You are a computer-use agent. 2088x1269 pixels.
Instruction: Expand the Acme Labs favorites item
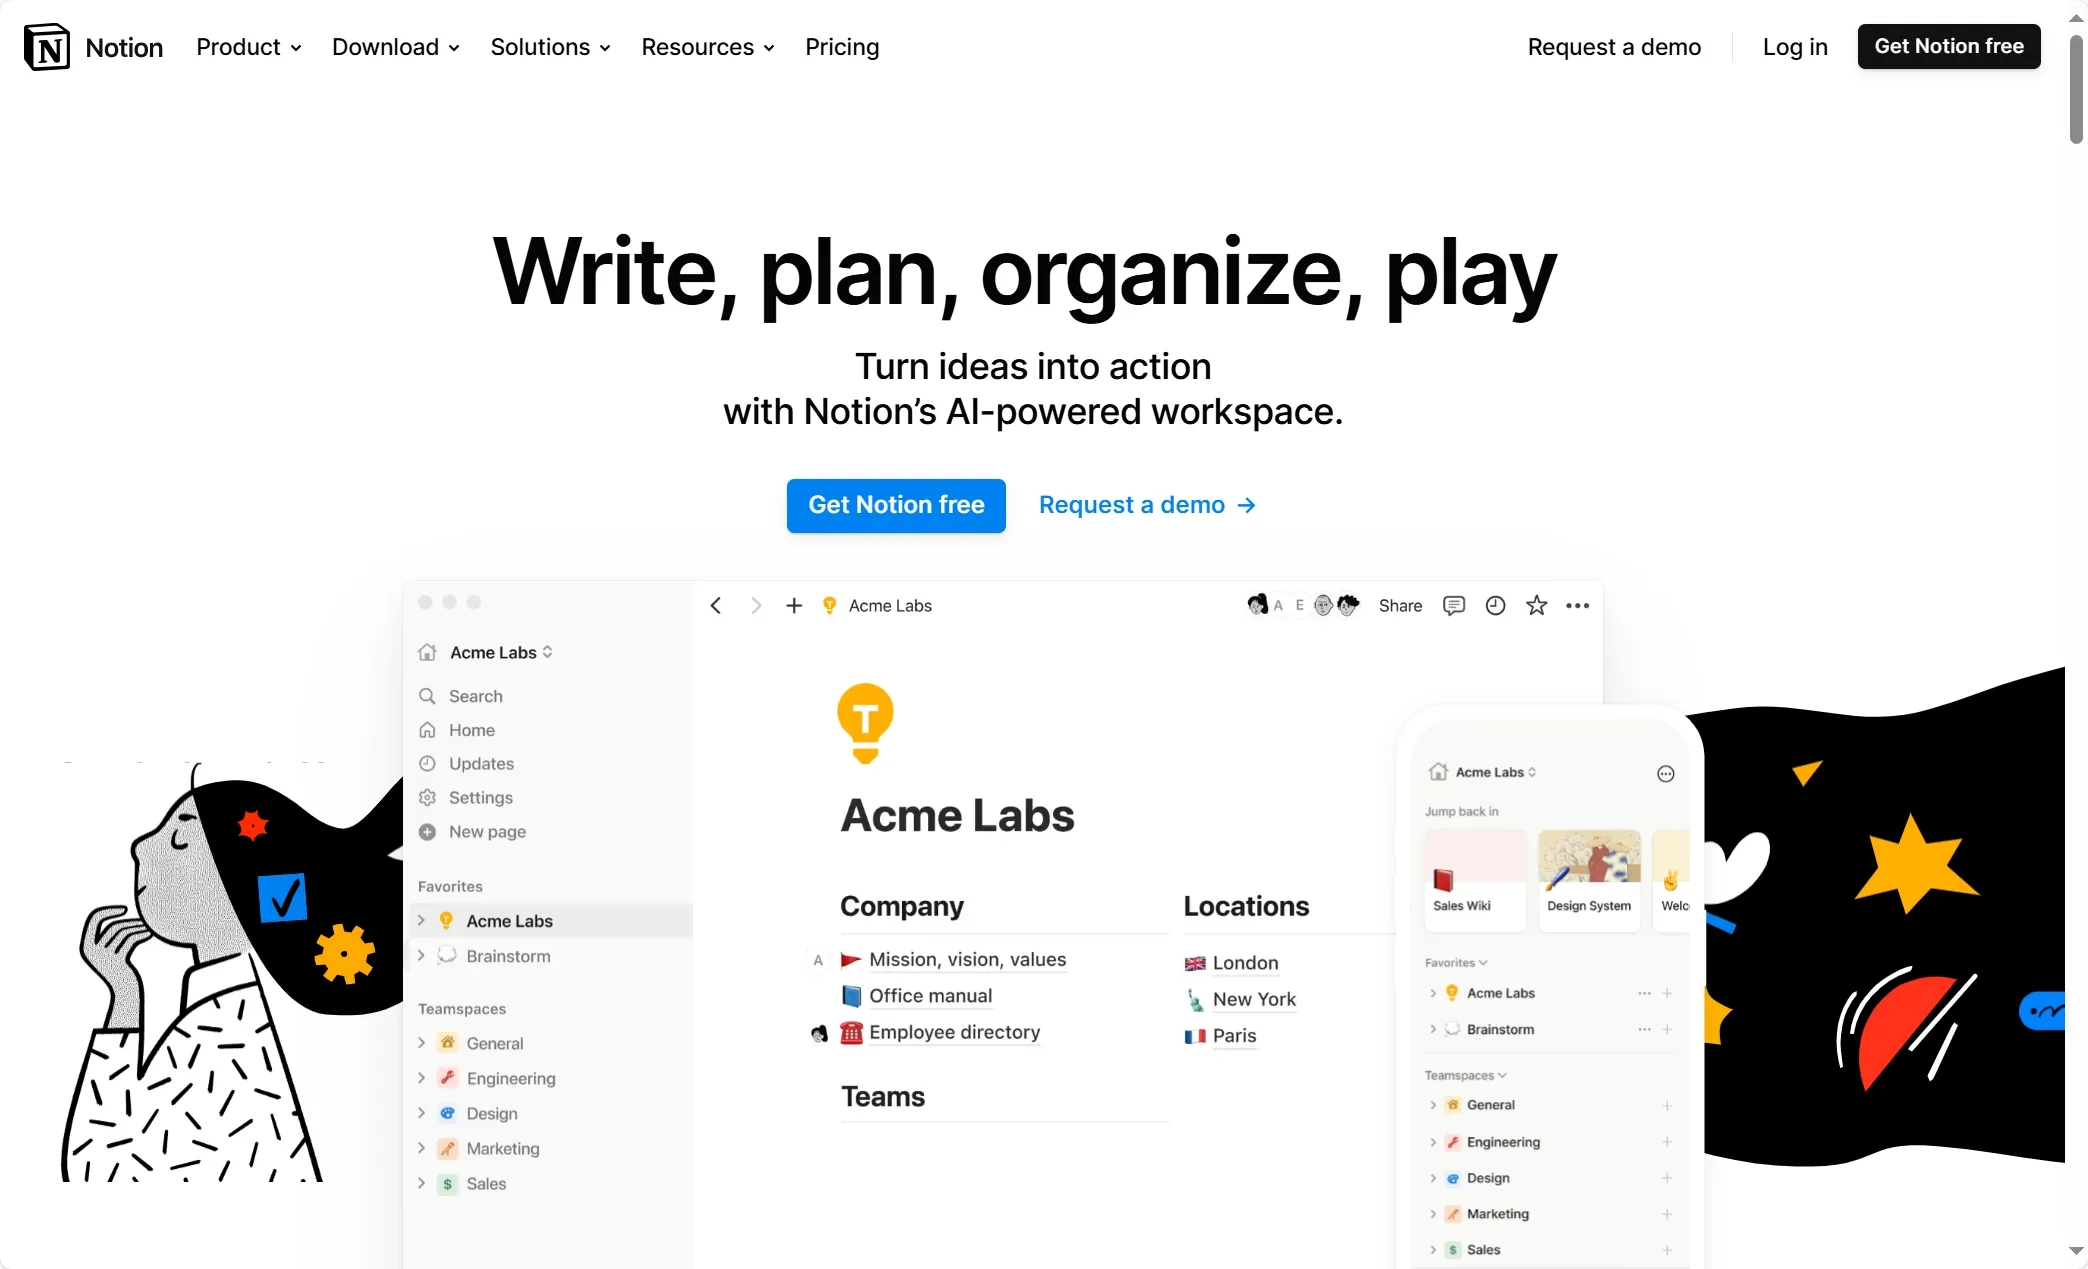422,920
